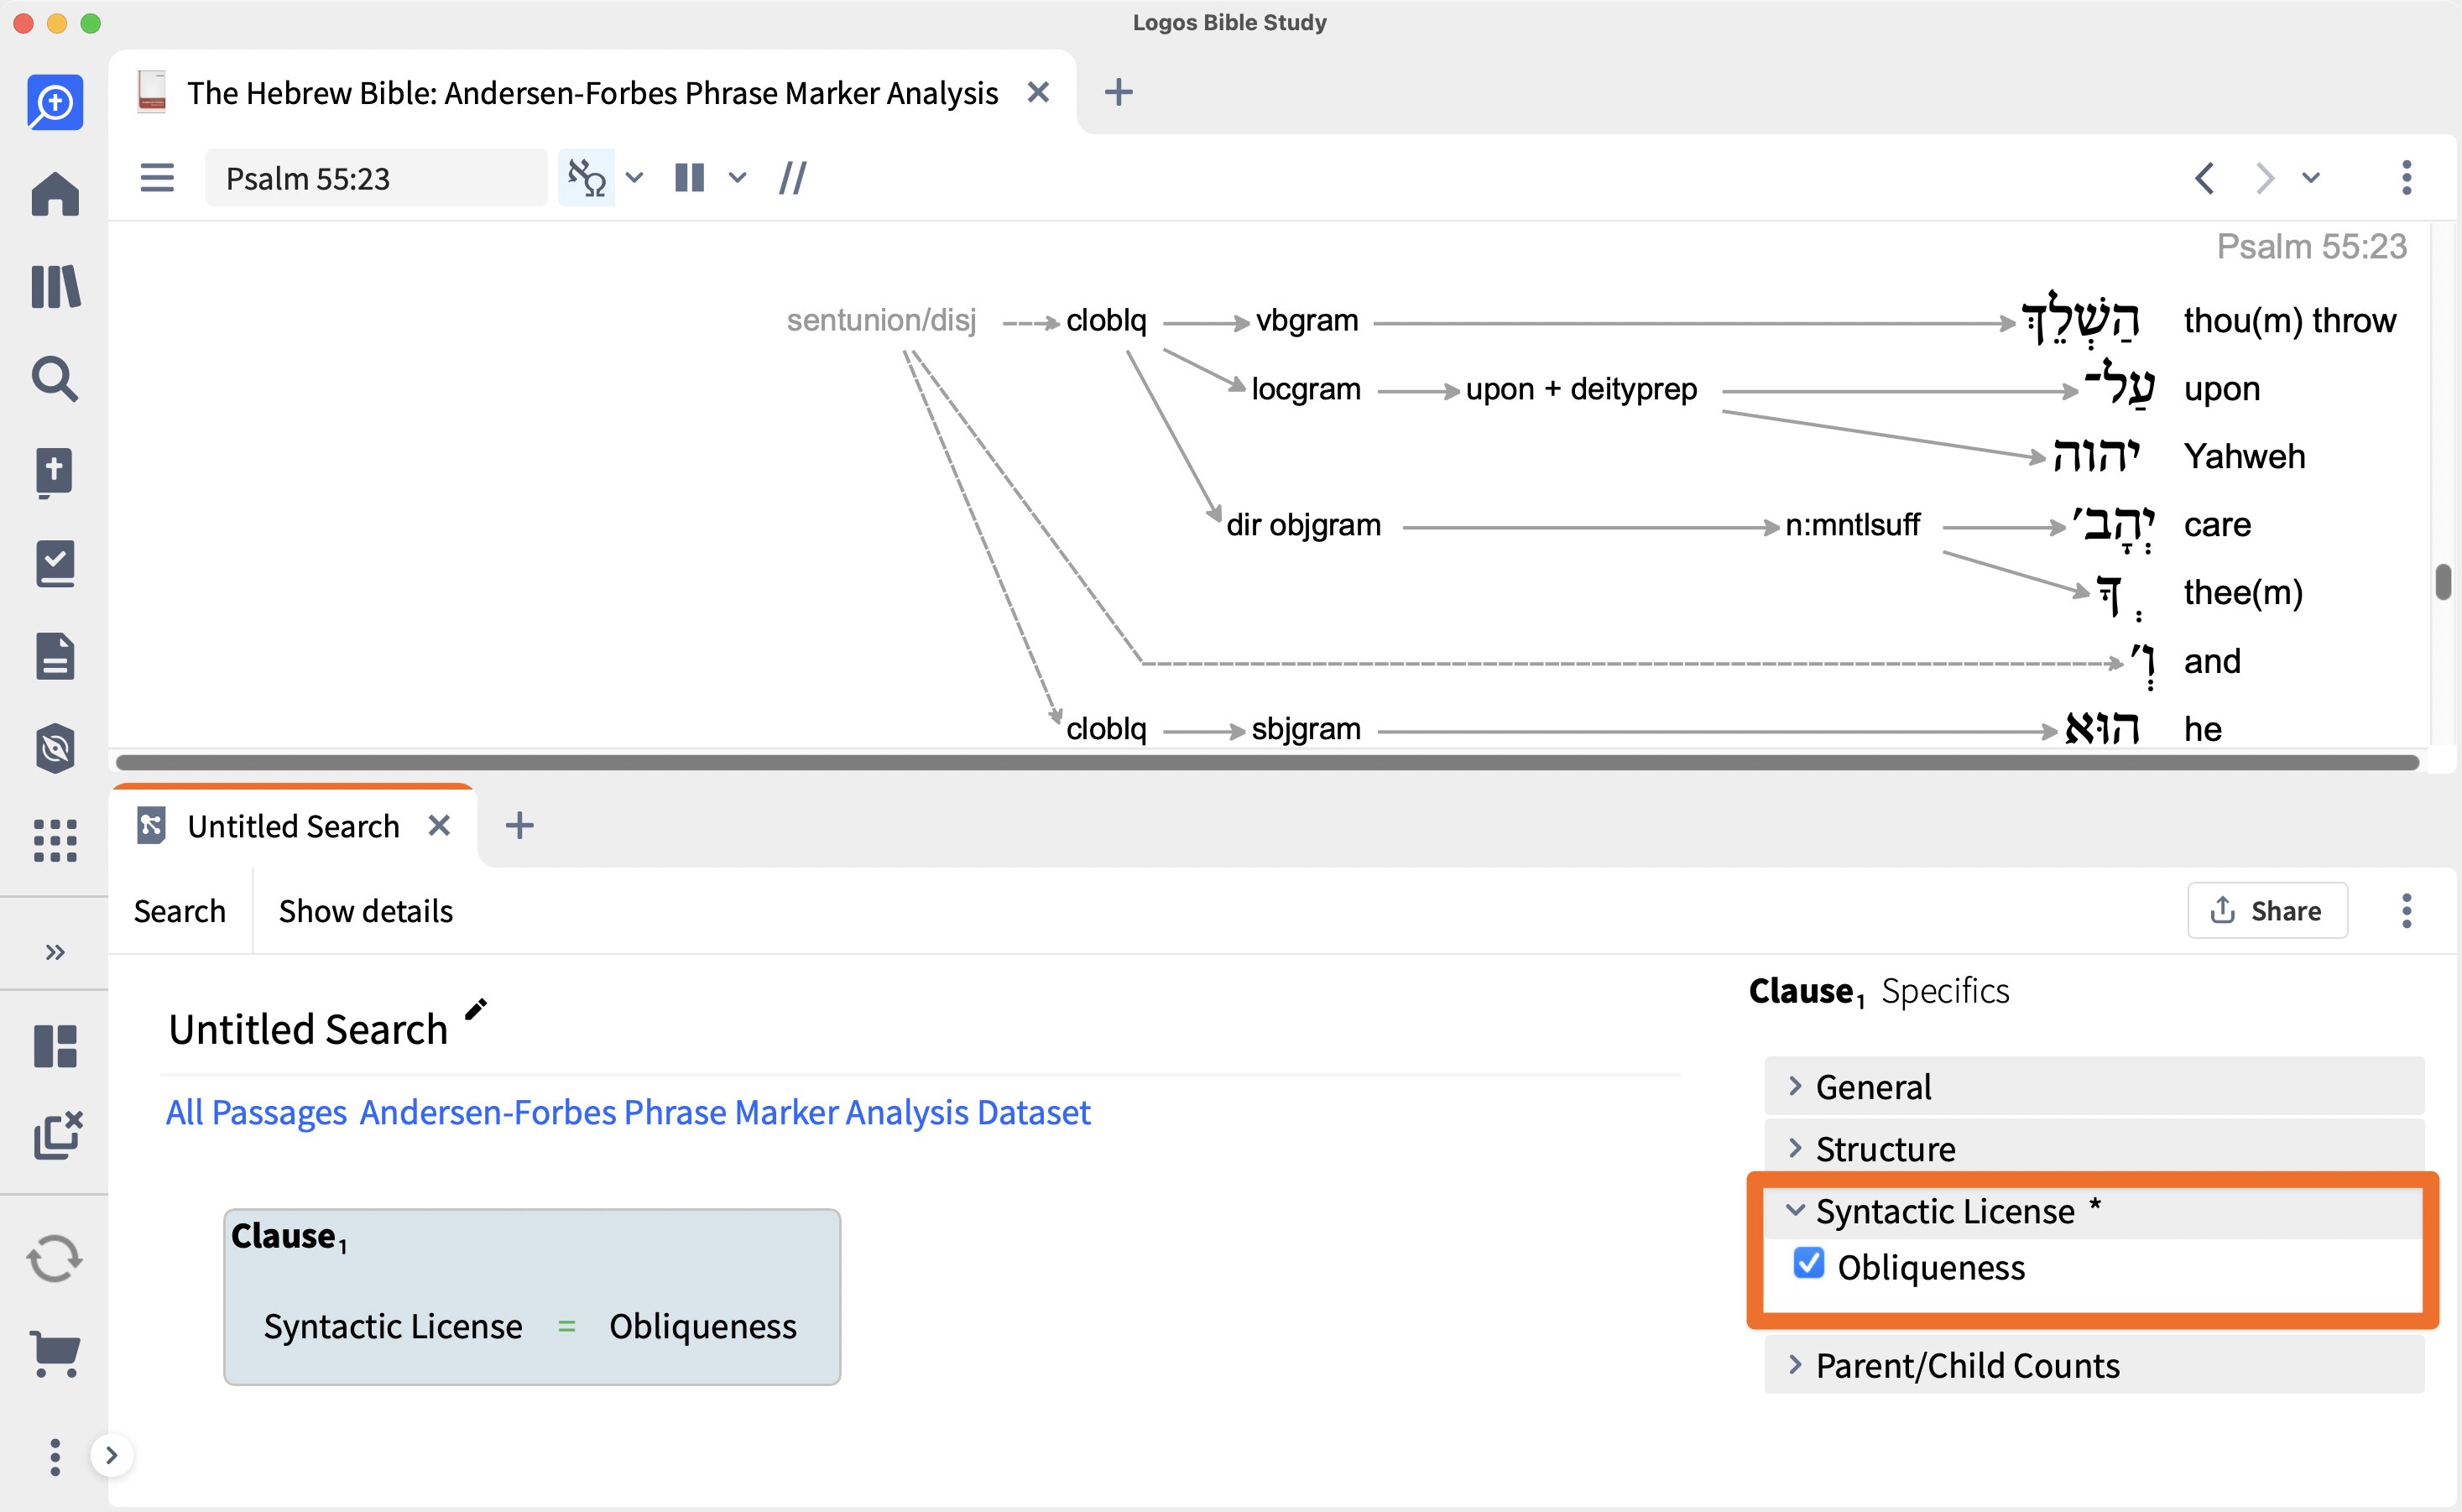Open the Search magnifier in the sidebar
Image resolution: width=2462 pixels, height=1512 pixels.
(x=55, y=379)
